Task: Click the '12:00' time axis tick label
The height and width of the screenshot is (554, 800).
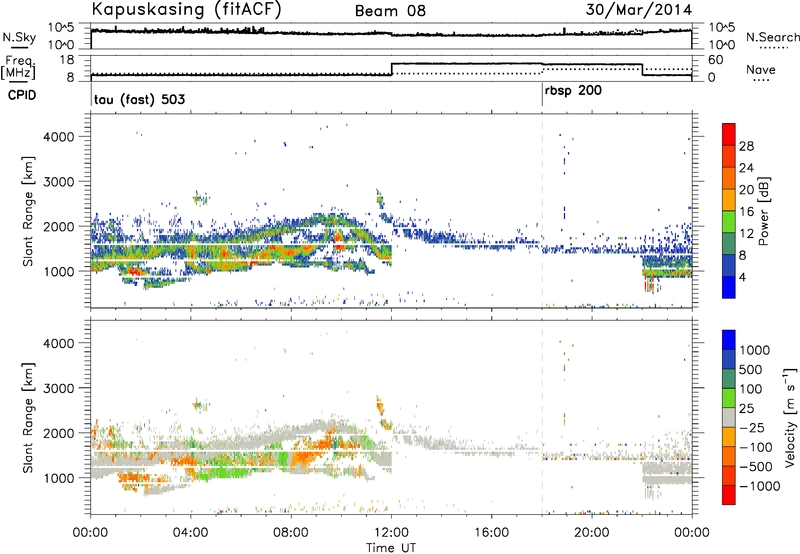Action: 391,533
